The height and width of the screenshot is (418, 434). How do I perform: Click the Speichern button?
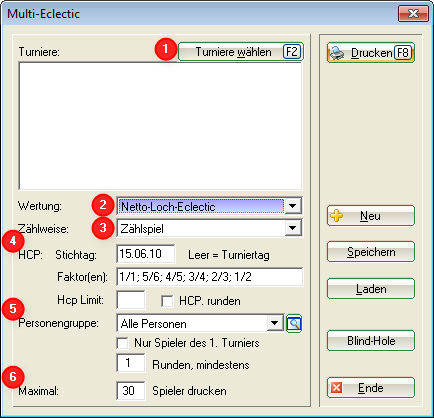[371, 252]
